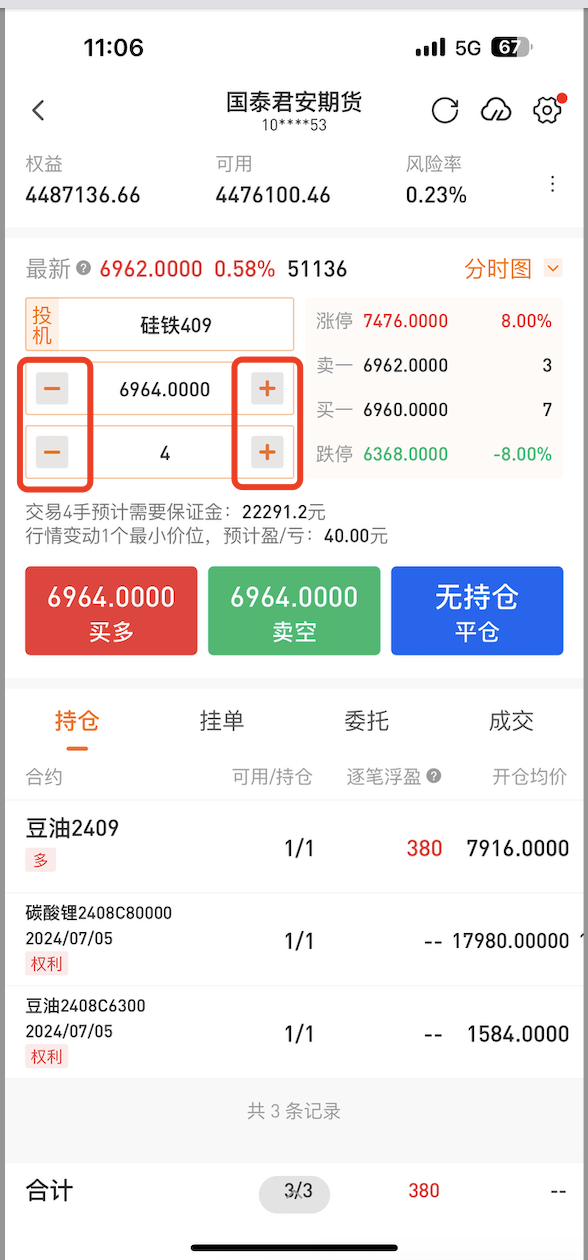Tap the red 买多 button
This screenshot has width=588, height=1260.
(111, 611)
